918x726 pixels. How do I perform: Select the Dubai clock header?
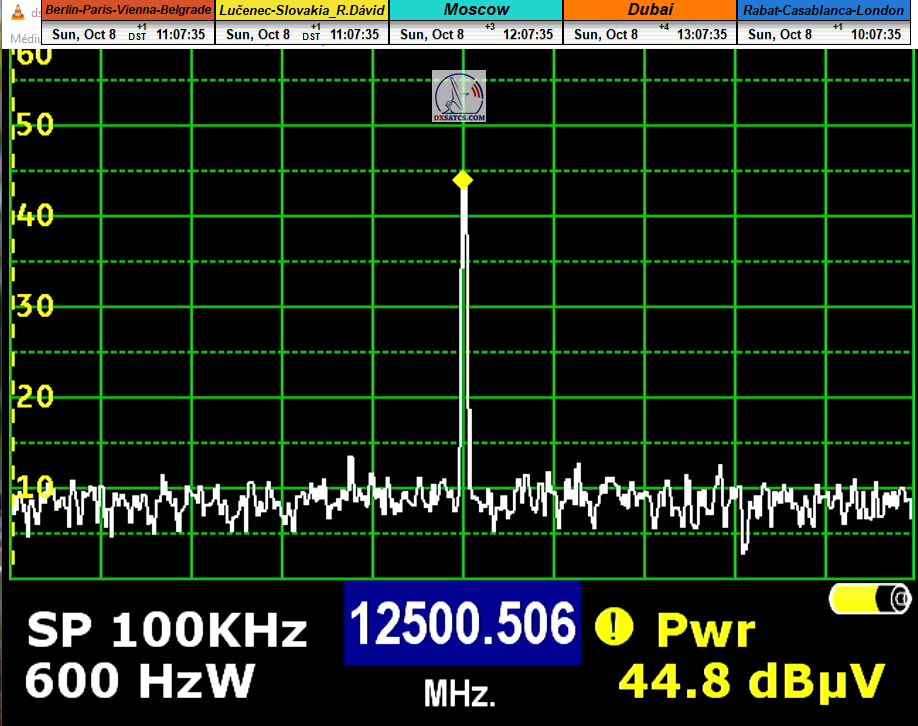coord(650,10)
